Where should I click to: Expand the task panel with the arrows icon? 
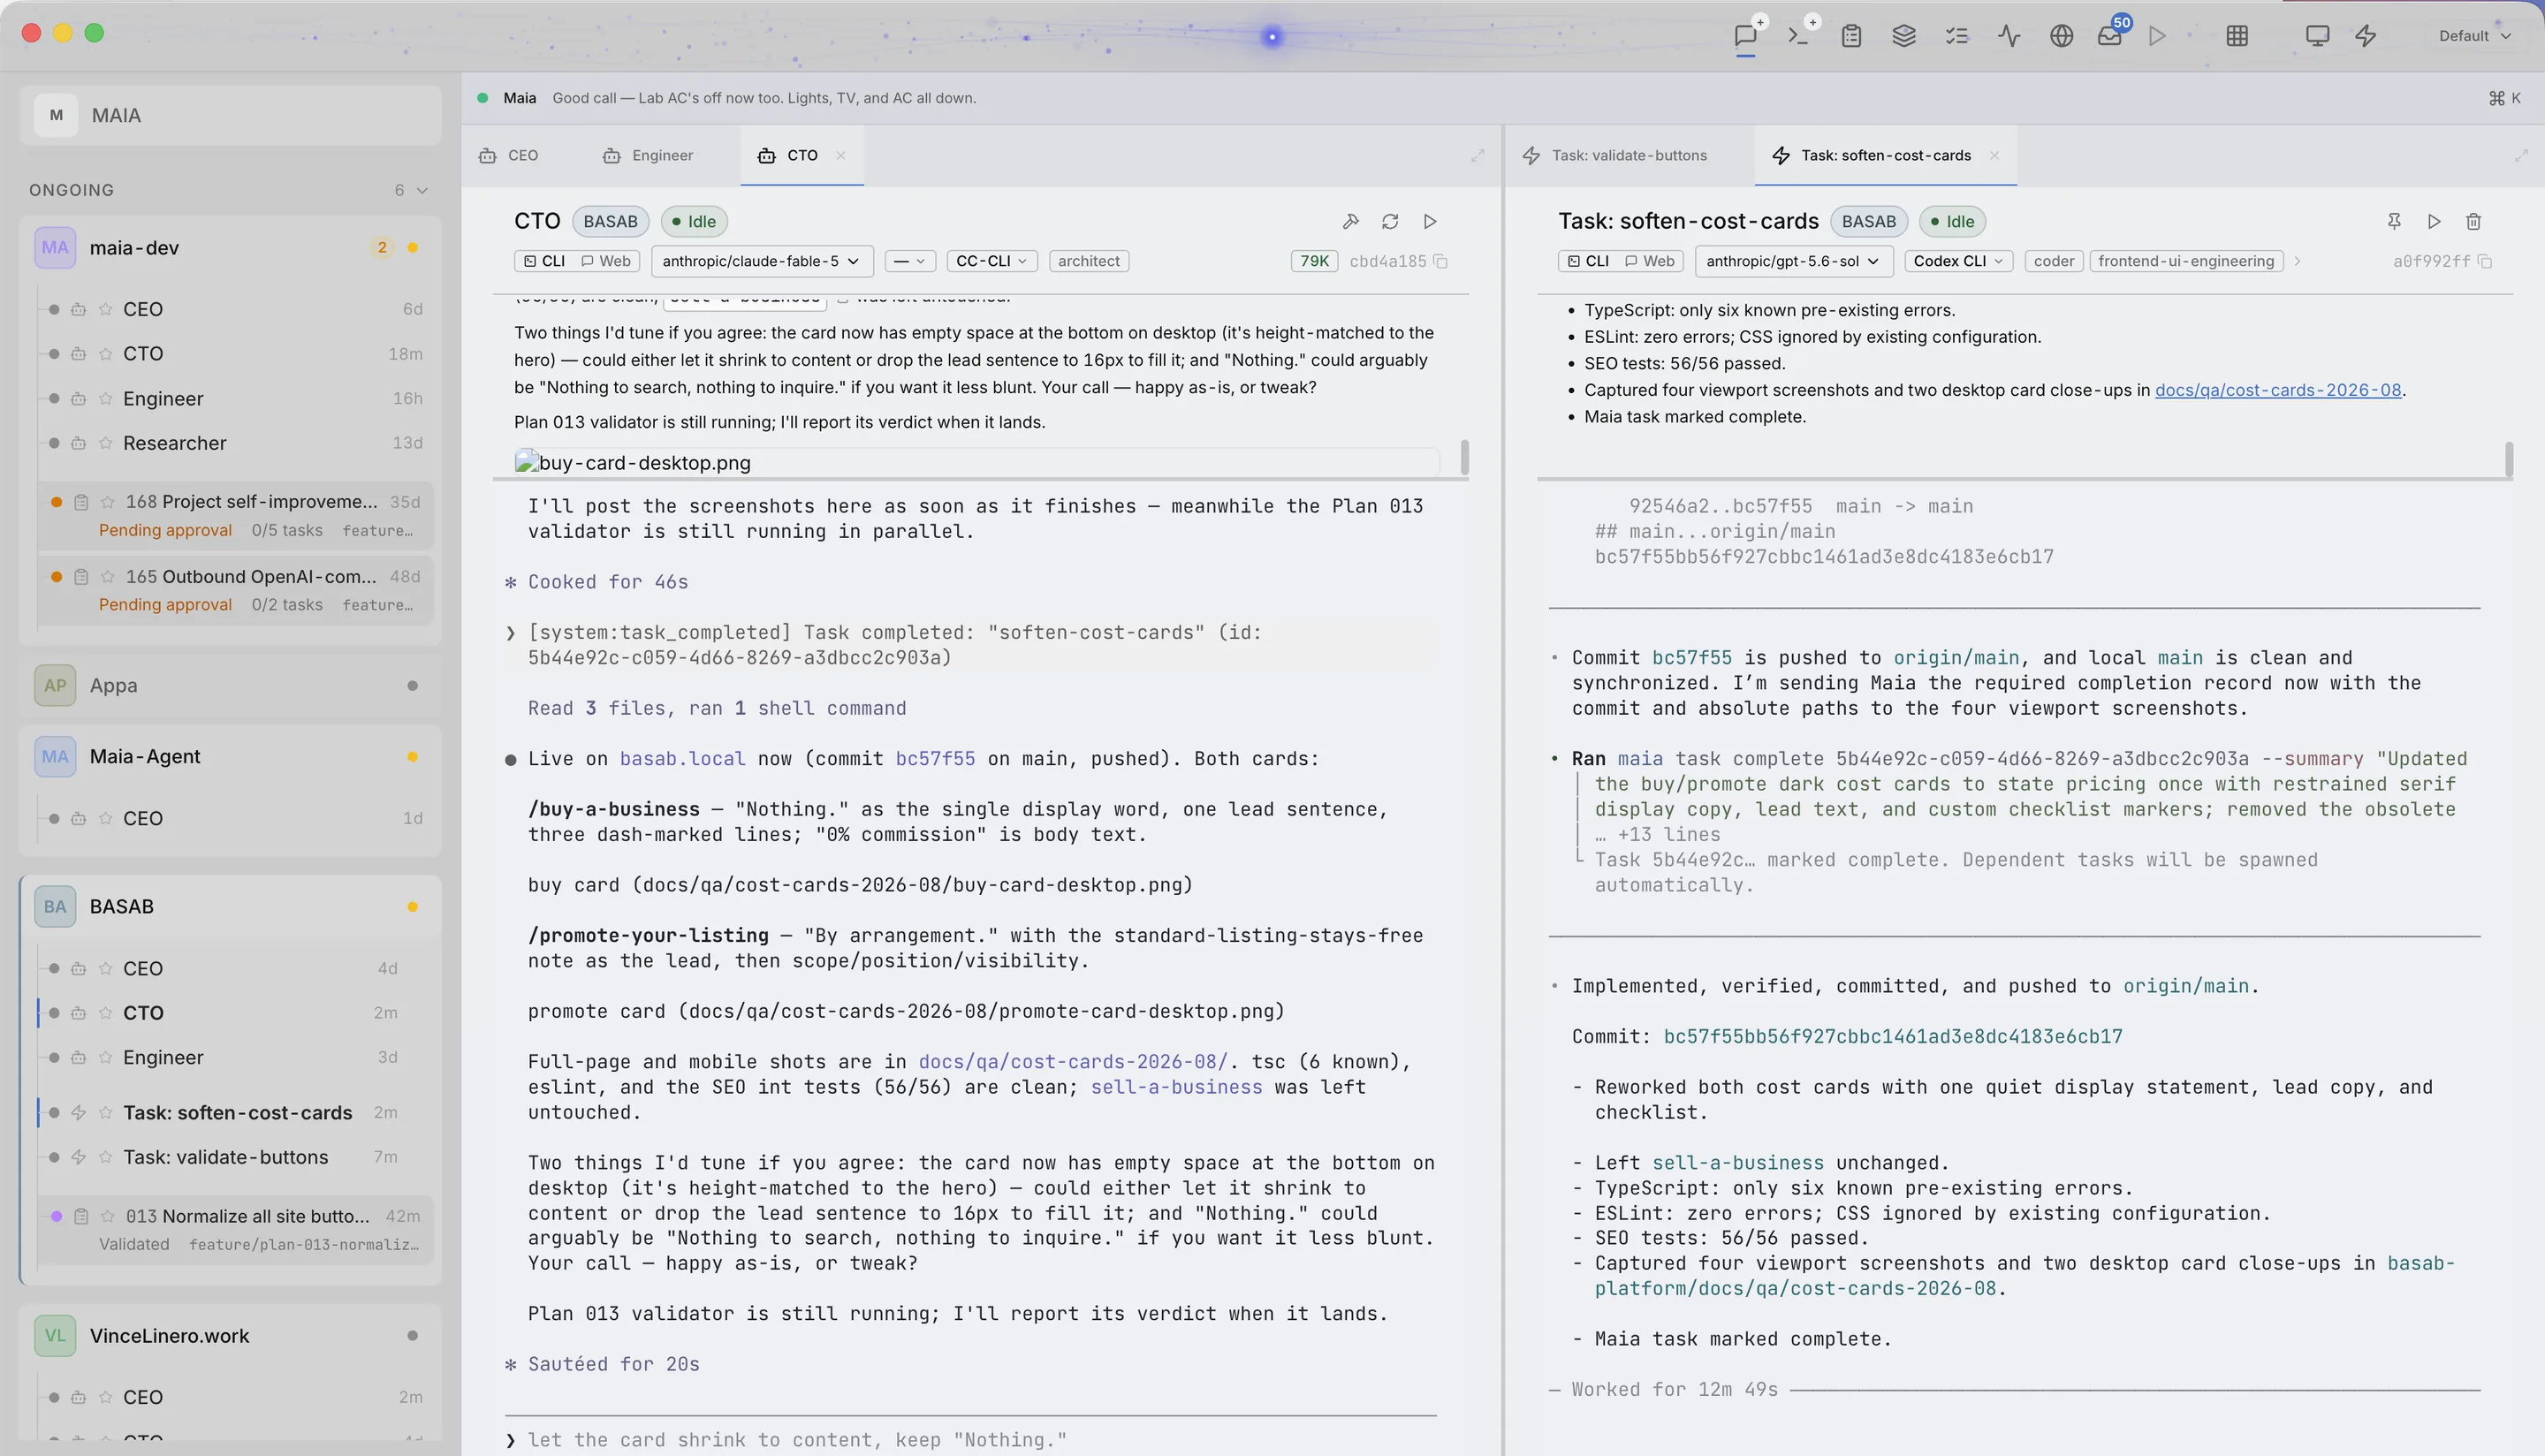[2521, 156]
